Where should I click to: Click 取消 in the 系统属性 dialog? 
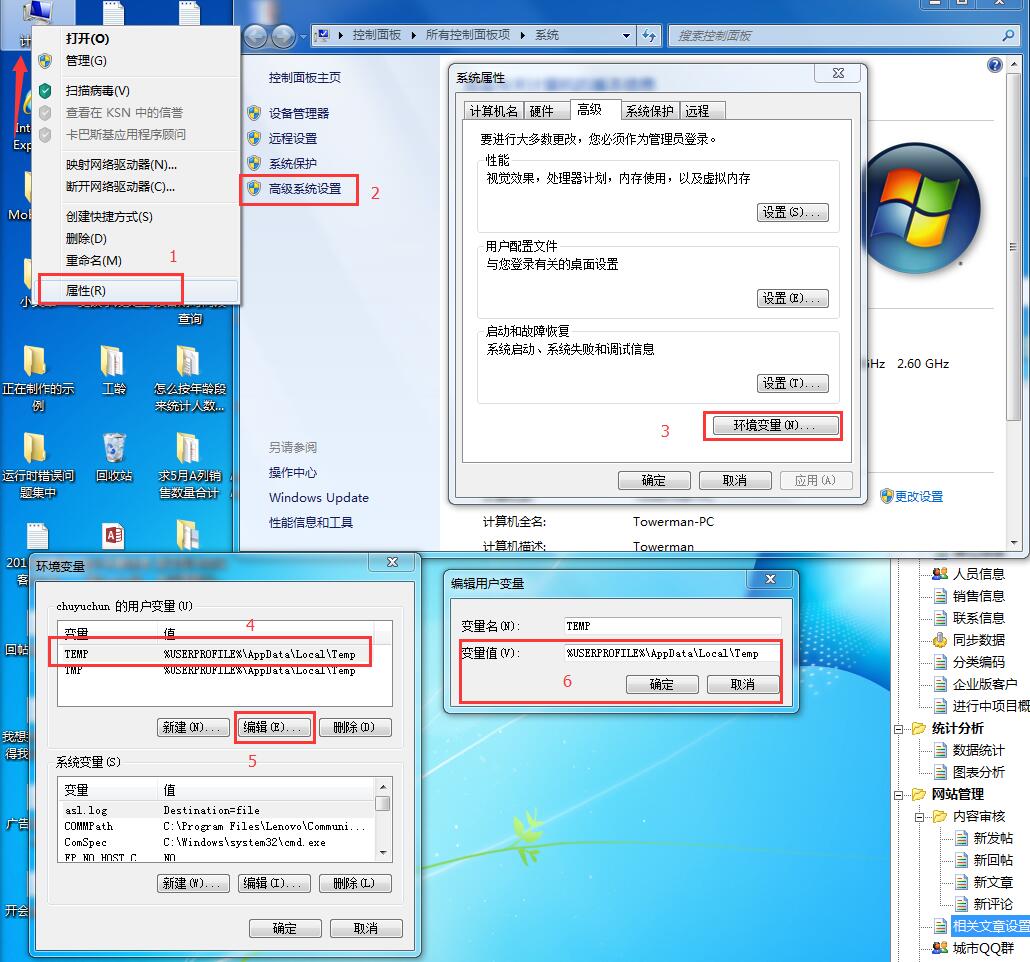734,480
